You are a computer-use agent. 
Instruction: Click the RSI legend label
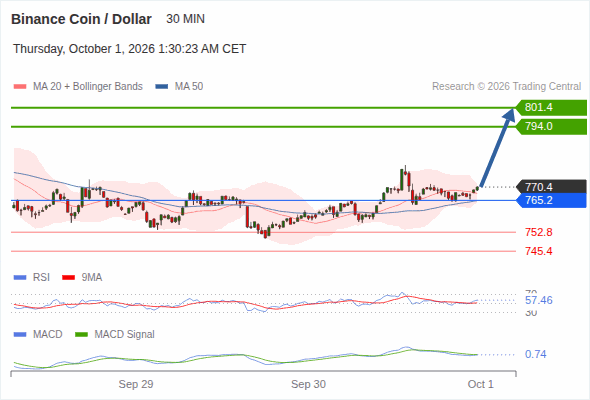[41, 278]
